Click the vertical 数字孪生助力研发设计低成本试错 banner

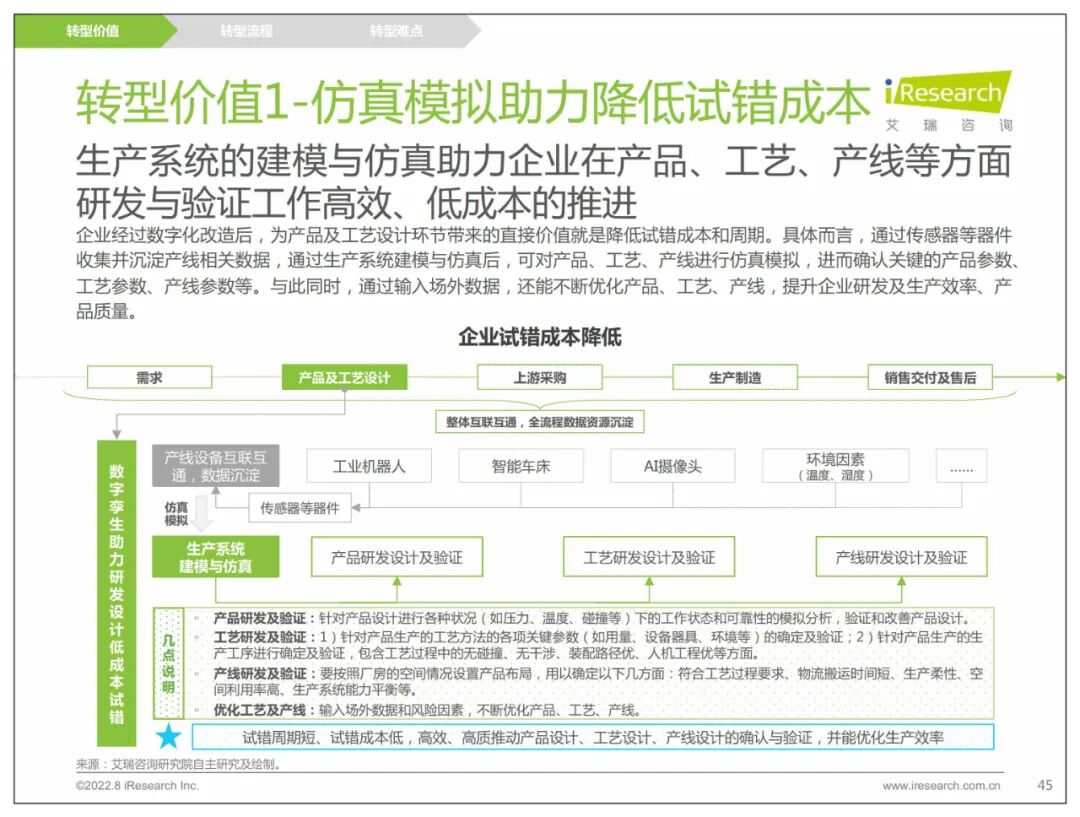coord(116,593)
